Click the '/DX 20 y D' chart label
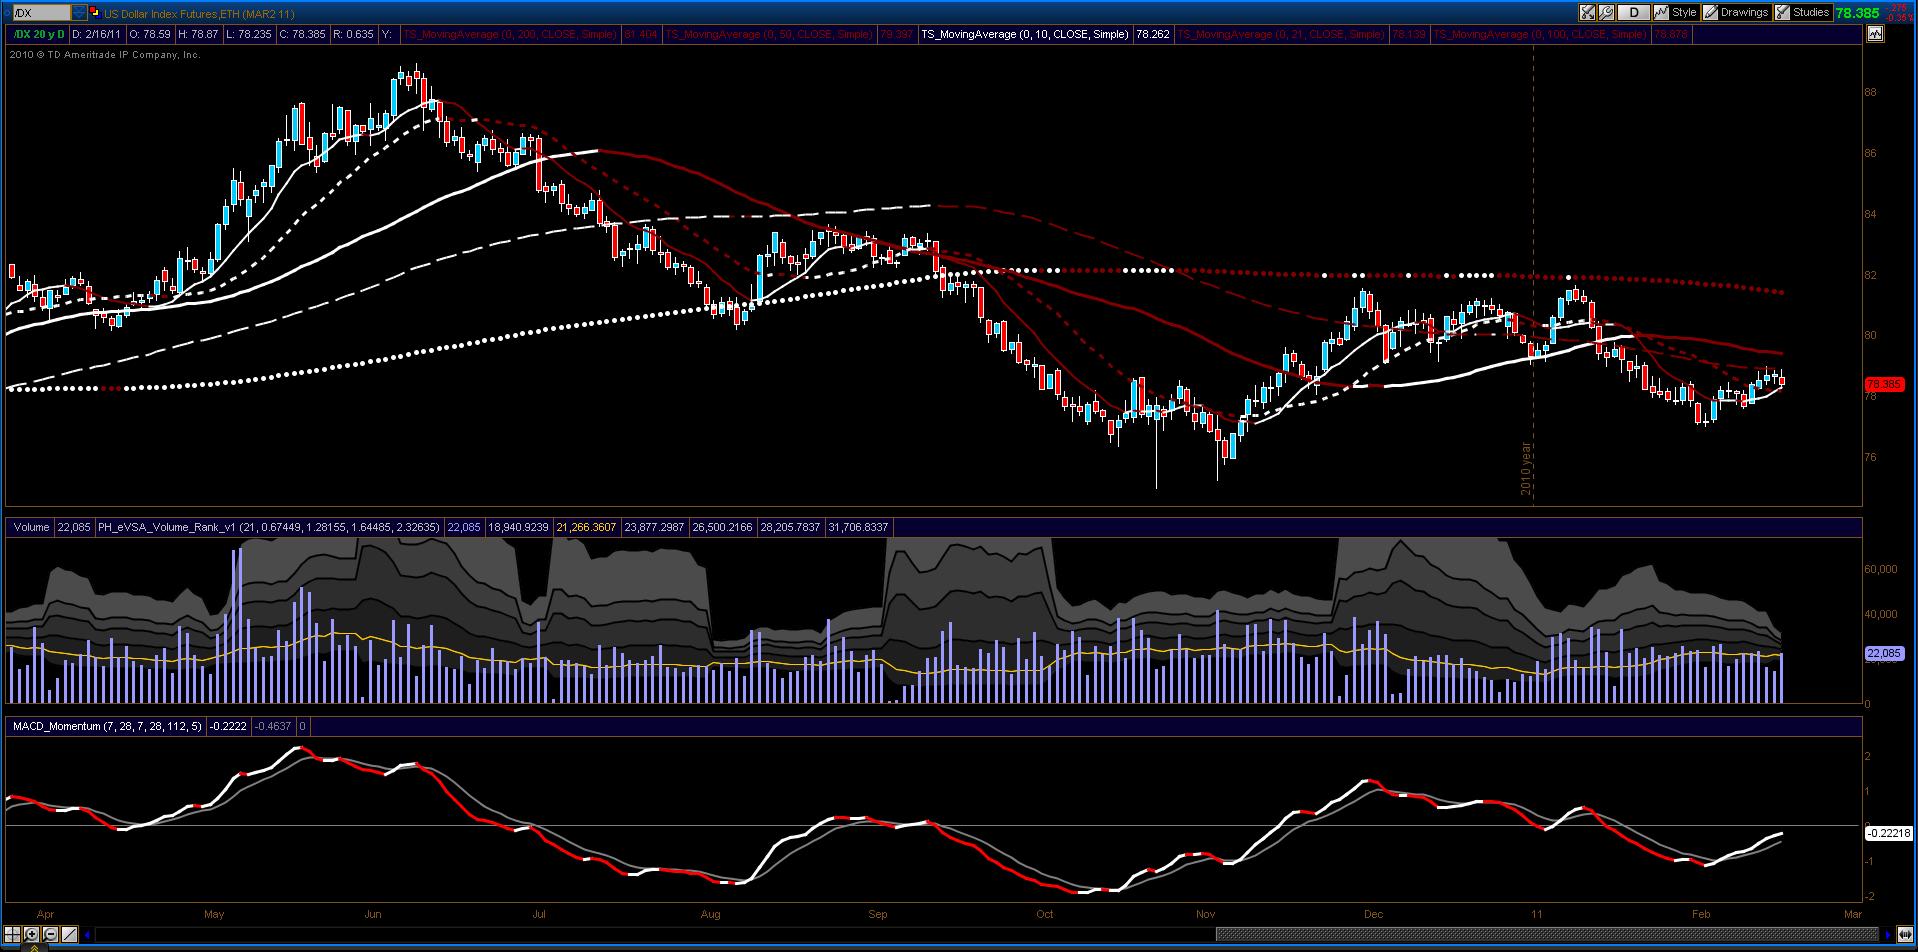The height and width of the screenshot is (952, 1918). tap(39, 34)
